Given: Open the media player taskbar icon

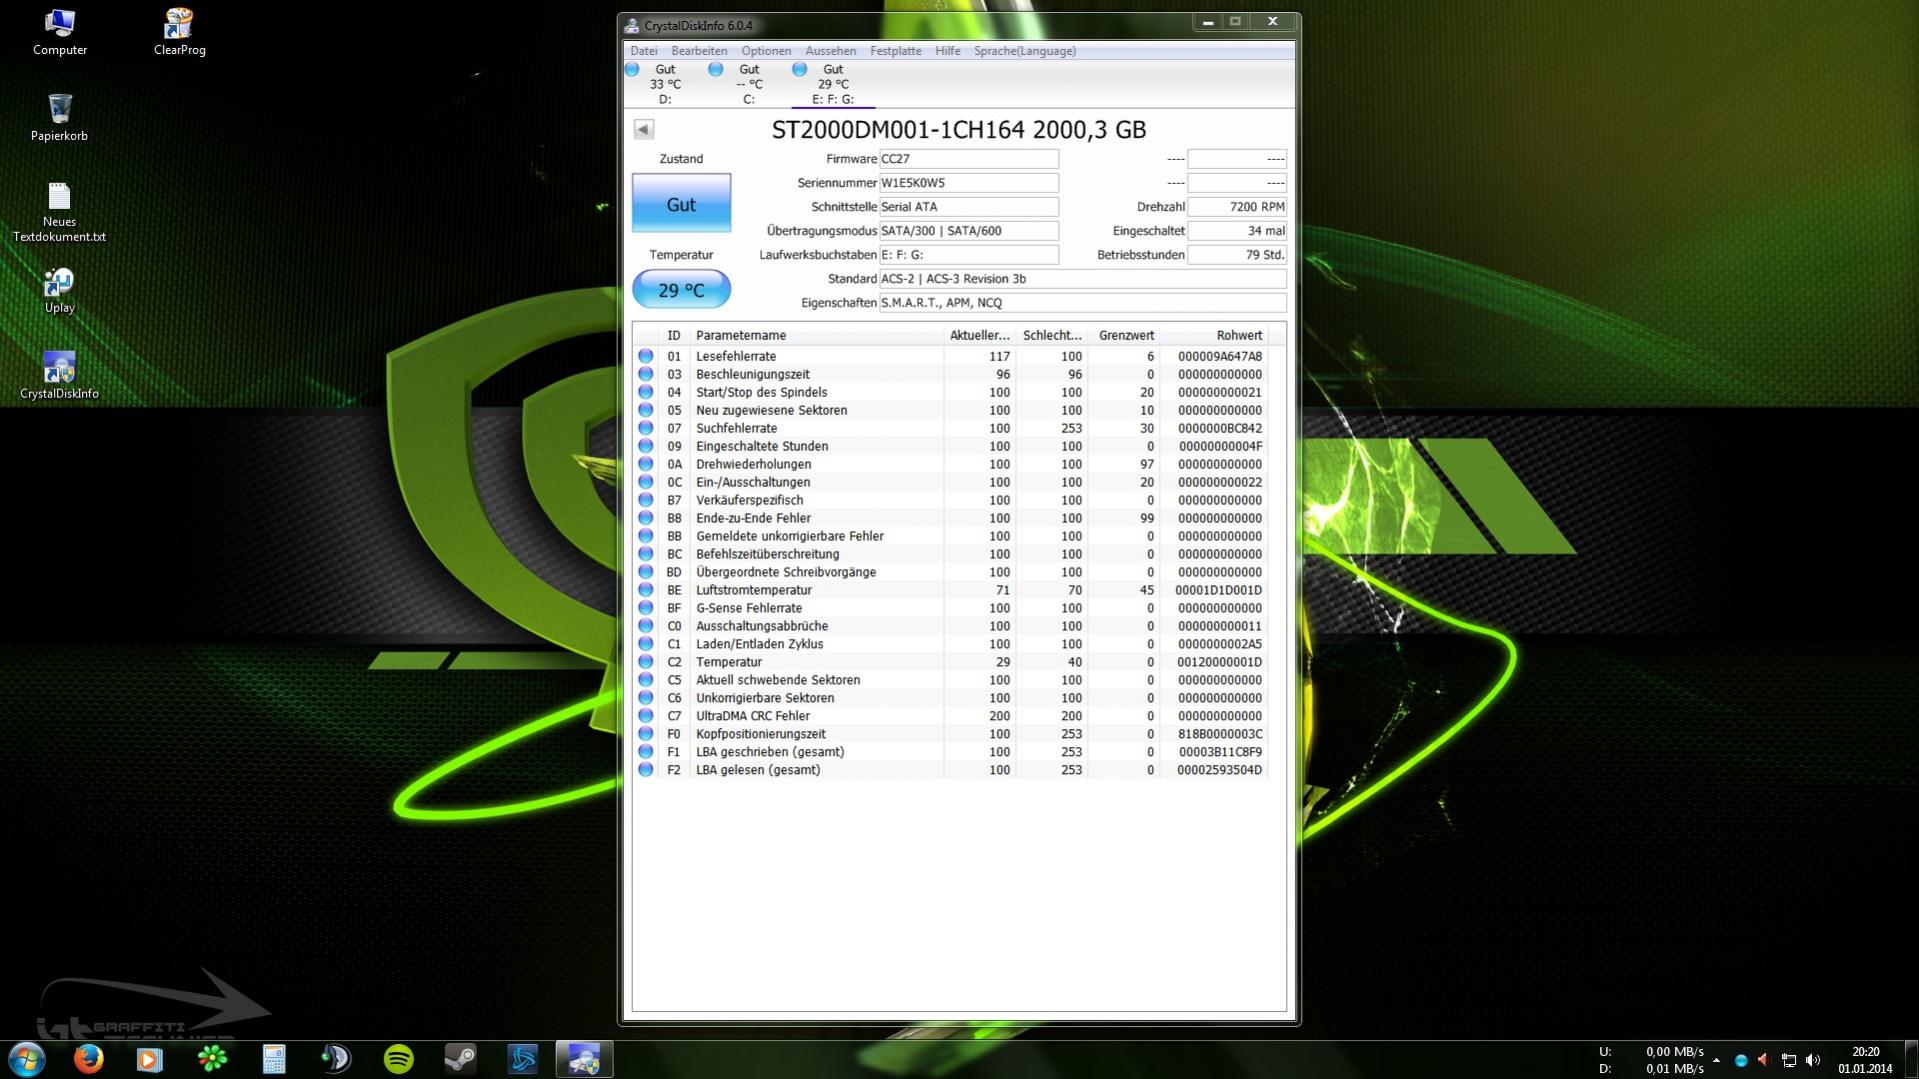Looking at the screenshot, I should [x=150, y=1058].
